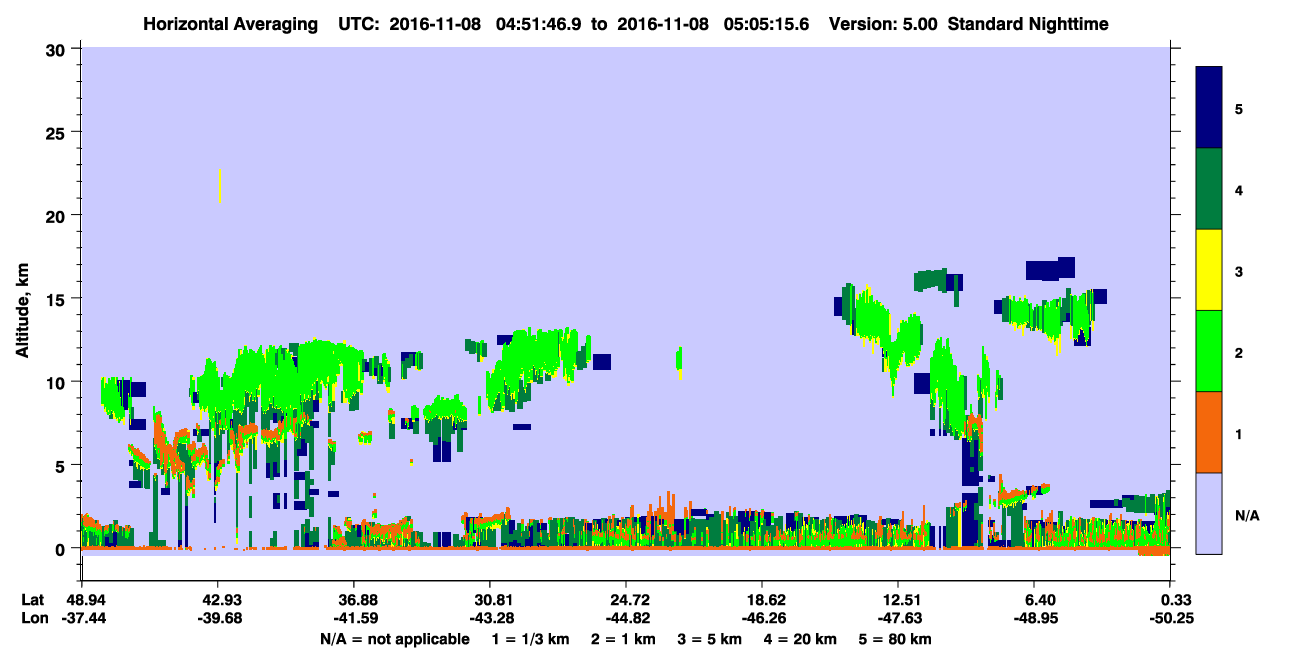Viewport: 1300px width, 667px height.
Task: Click the longitude value '-50.25'
Action: click(x=1171, y=619)
